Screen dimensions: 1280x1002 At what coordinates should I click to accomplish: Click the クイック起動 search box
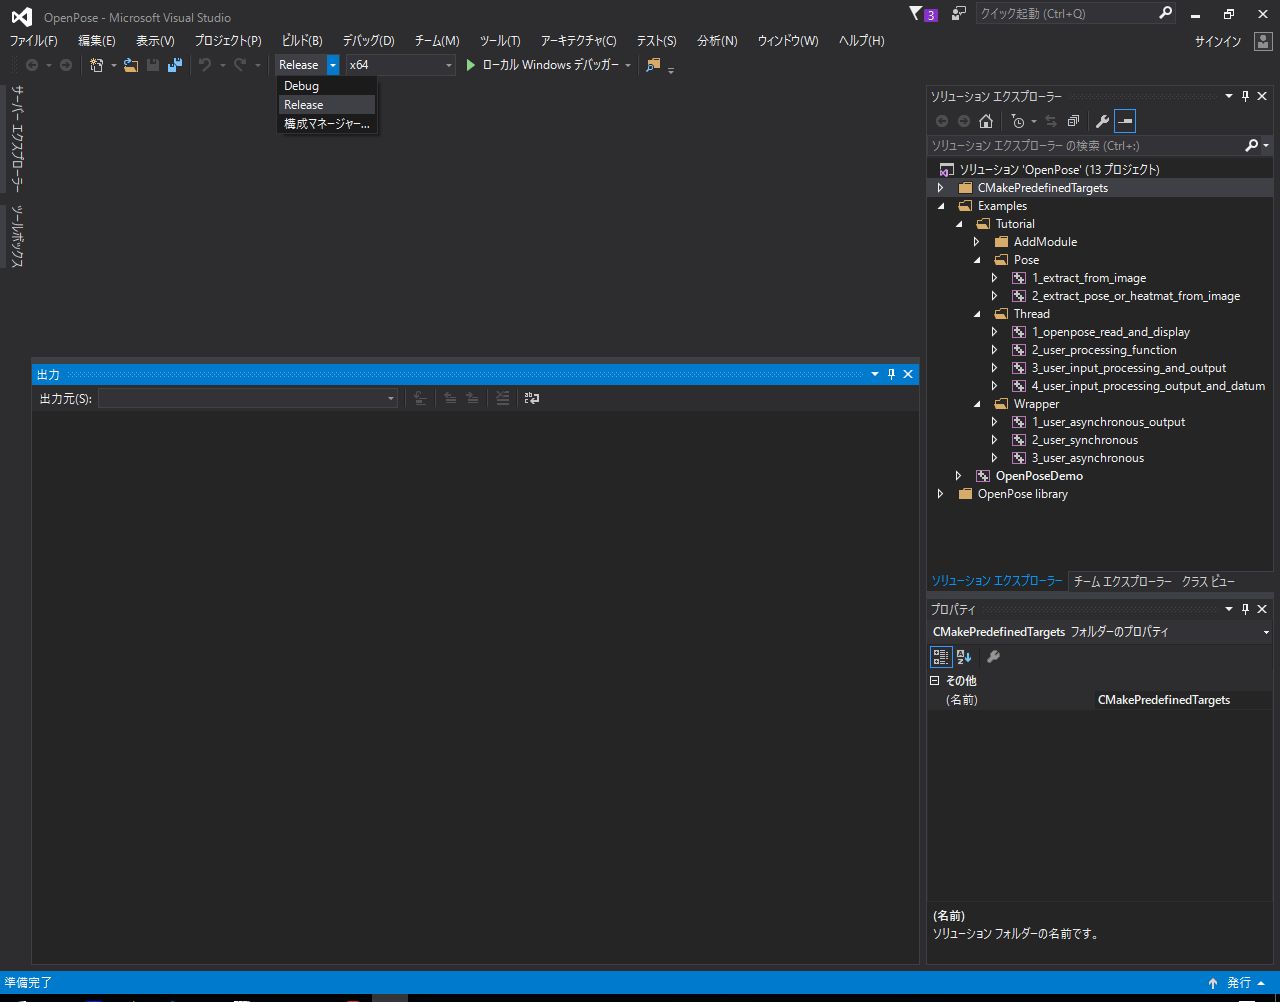pyautogui.click(x=1065, y=14)
